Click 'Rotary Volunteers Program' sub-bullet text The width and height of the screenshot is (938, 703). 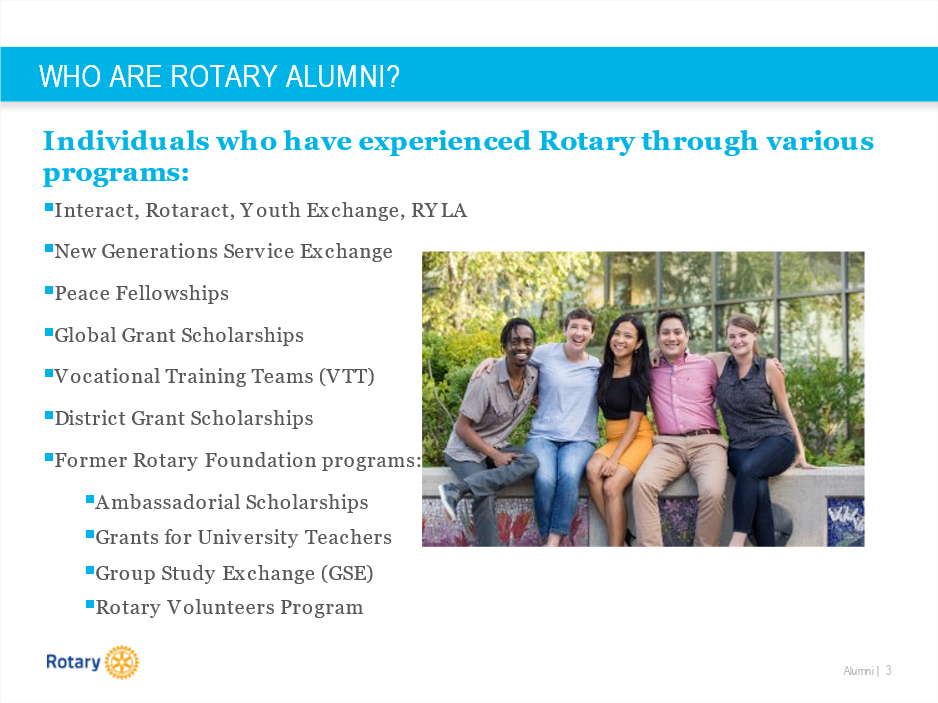click(x=229, y=608)
